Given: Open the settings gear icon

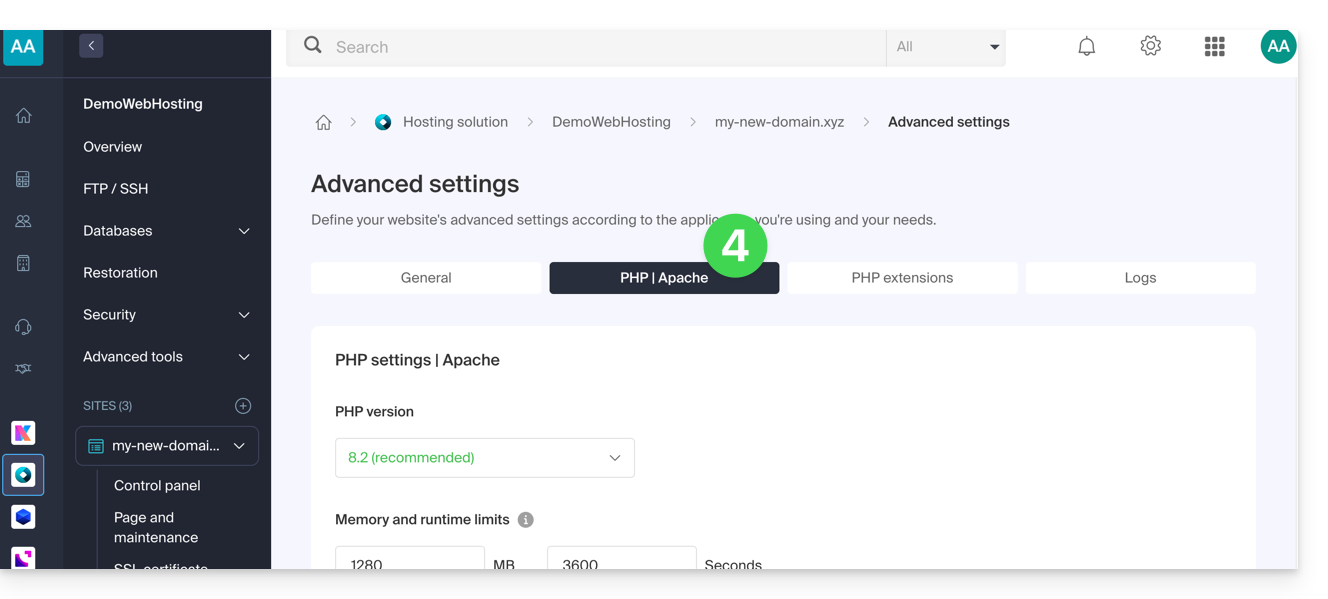Looking at the screenshot, I should pos(1150,47).
